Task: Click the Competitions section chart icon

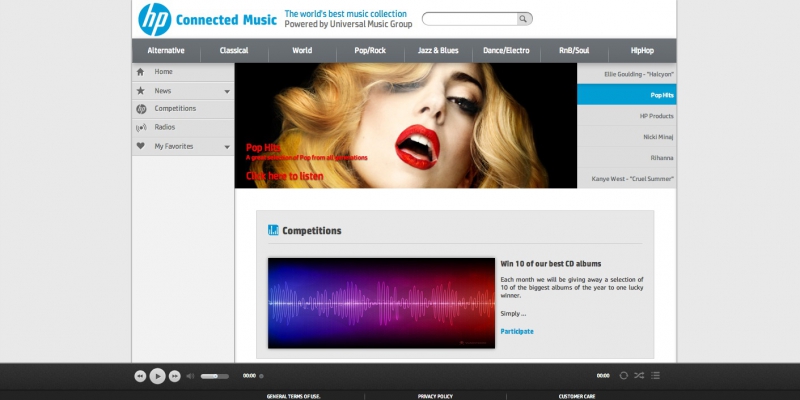Action: point(273,230)
